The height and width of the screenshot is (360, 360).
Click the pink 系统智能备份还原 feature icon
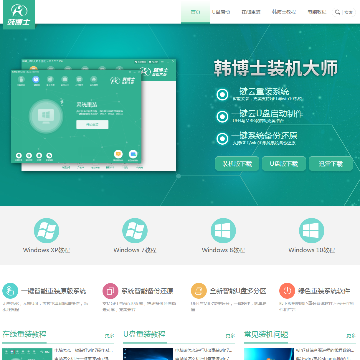pos(110,291)
